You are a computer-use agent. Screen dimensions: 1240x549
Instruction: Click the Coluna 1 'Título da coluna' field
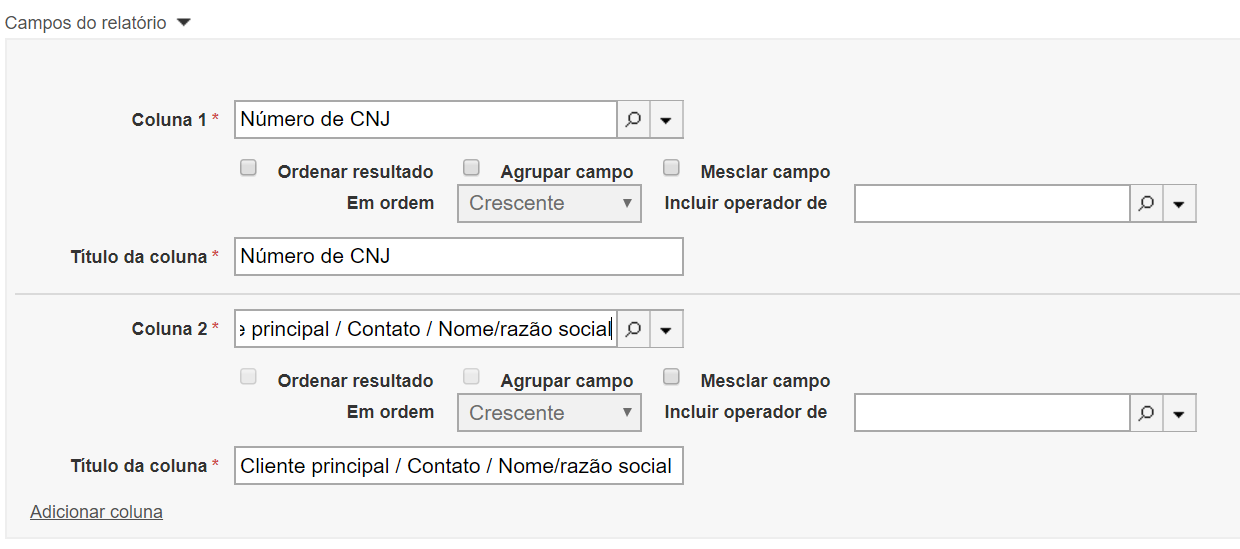[x=458, y=256]
